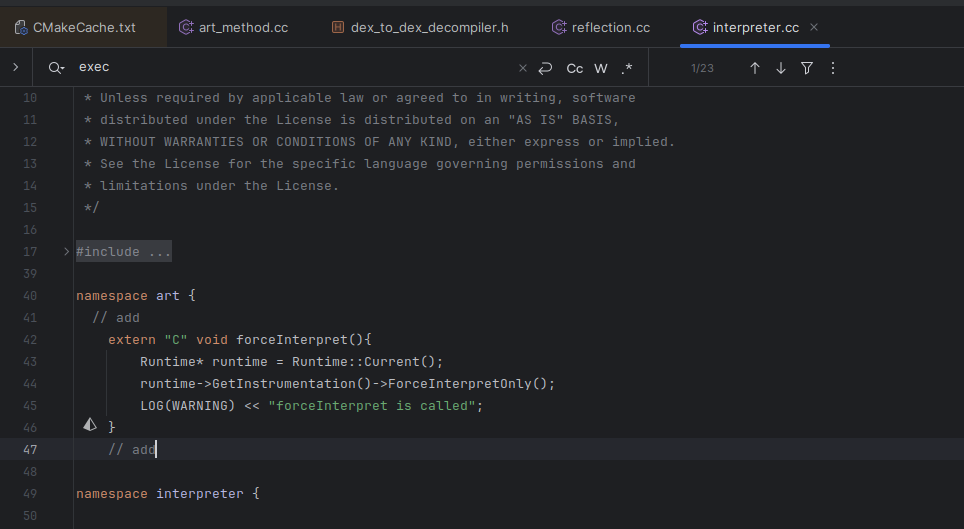
Task: Toggle match case (Cc) in search
Action: [575, 68]
